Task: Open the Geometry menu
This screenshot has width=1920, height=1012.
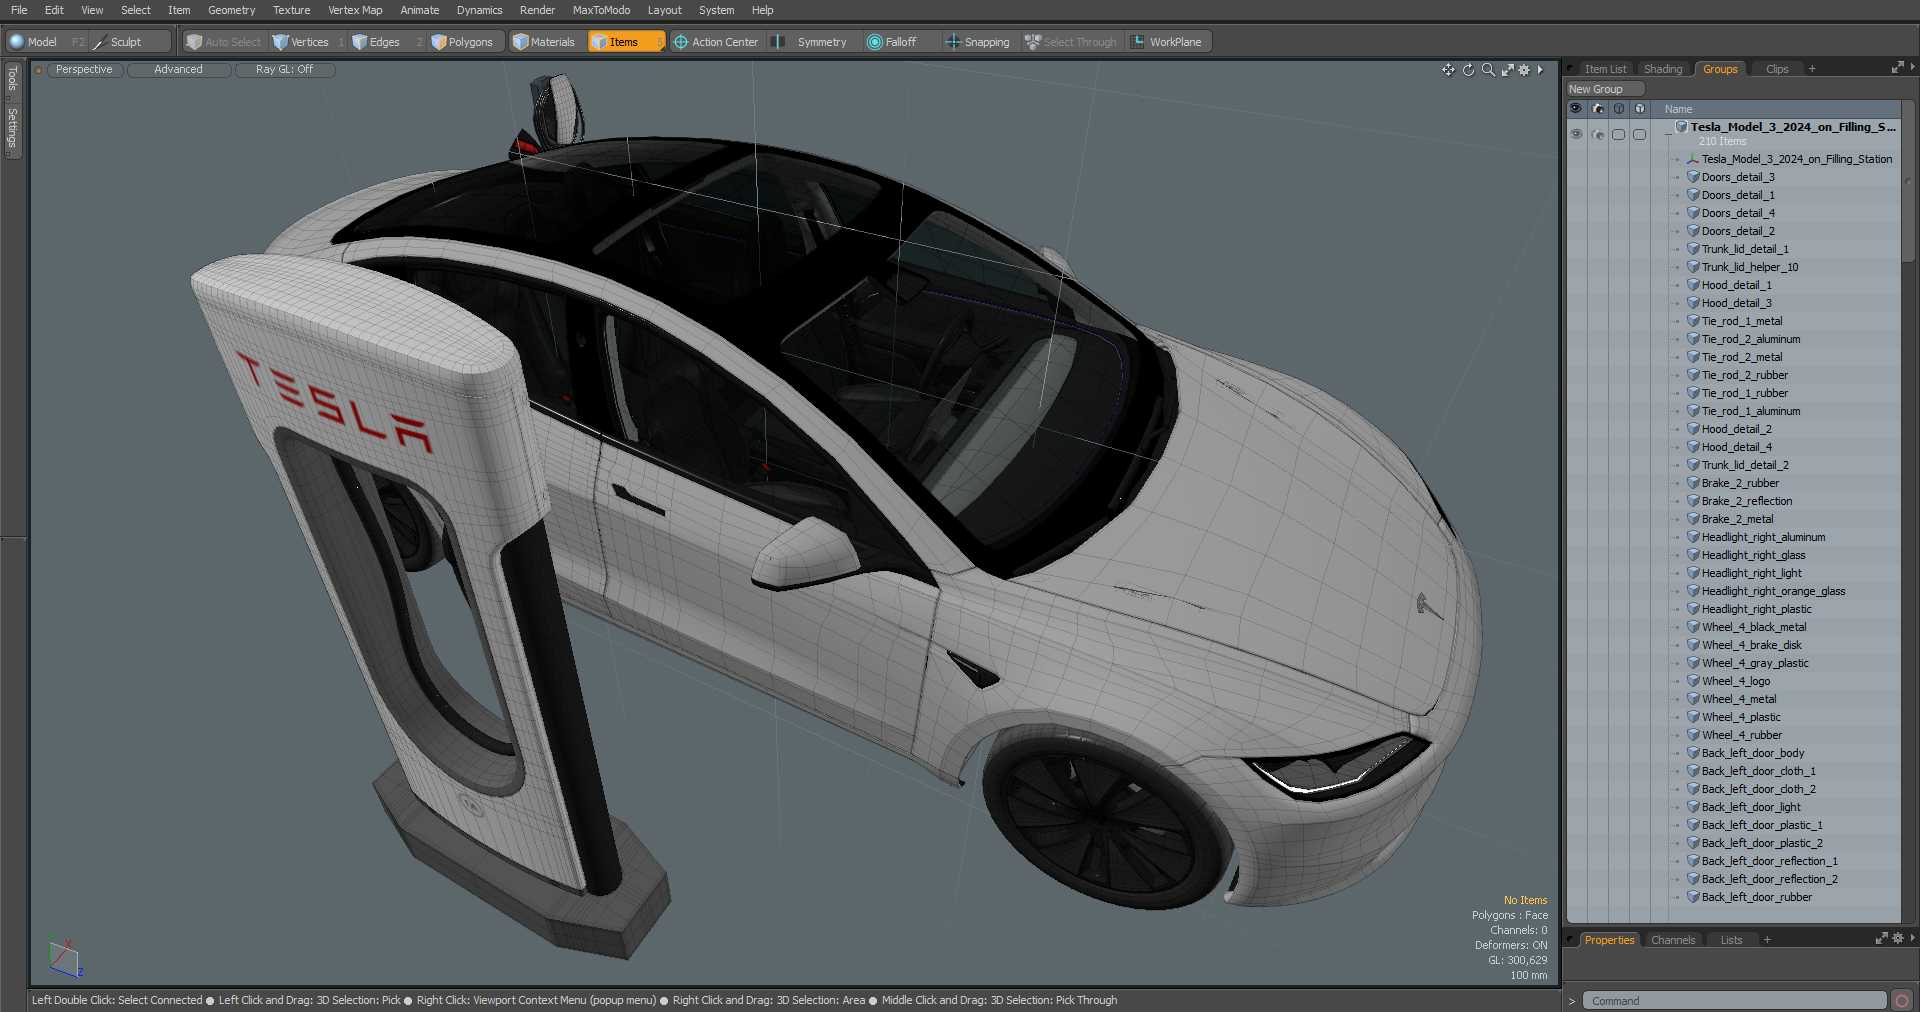Action: 231,10
